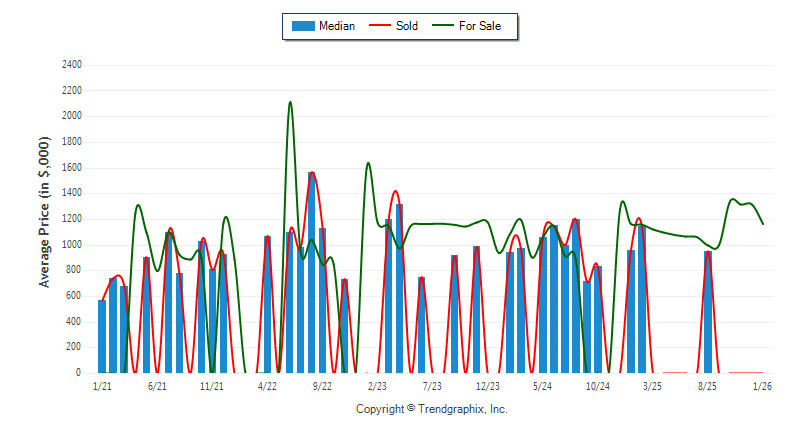Click the 3/25 x-axis label

tap(652, 385)
